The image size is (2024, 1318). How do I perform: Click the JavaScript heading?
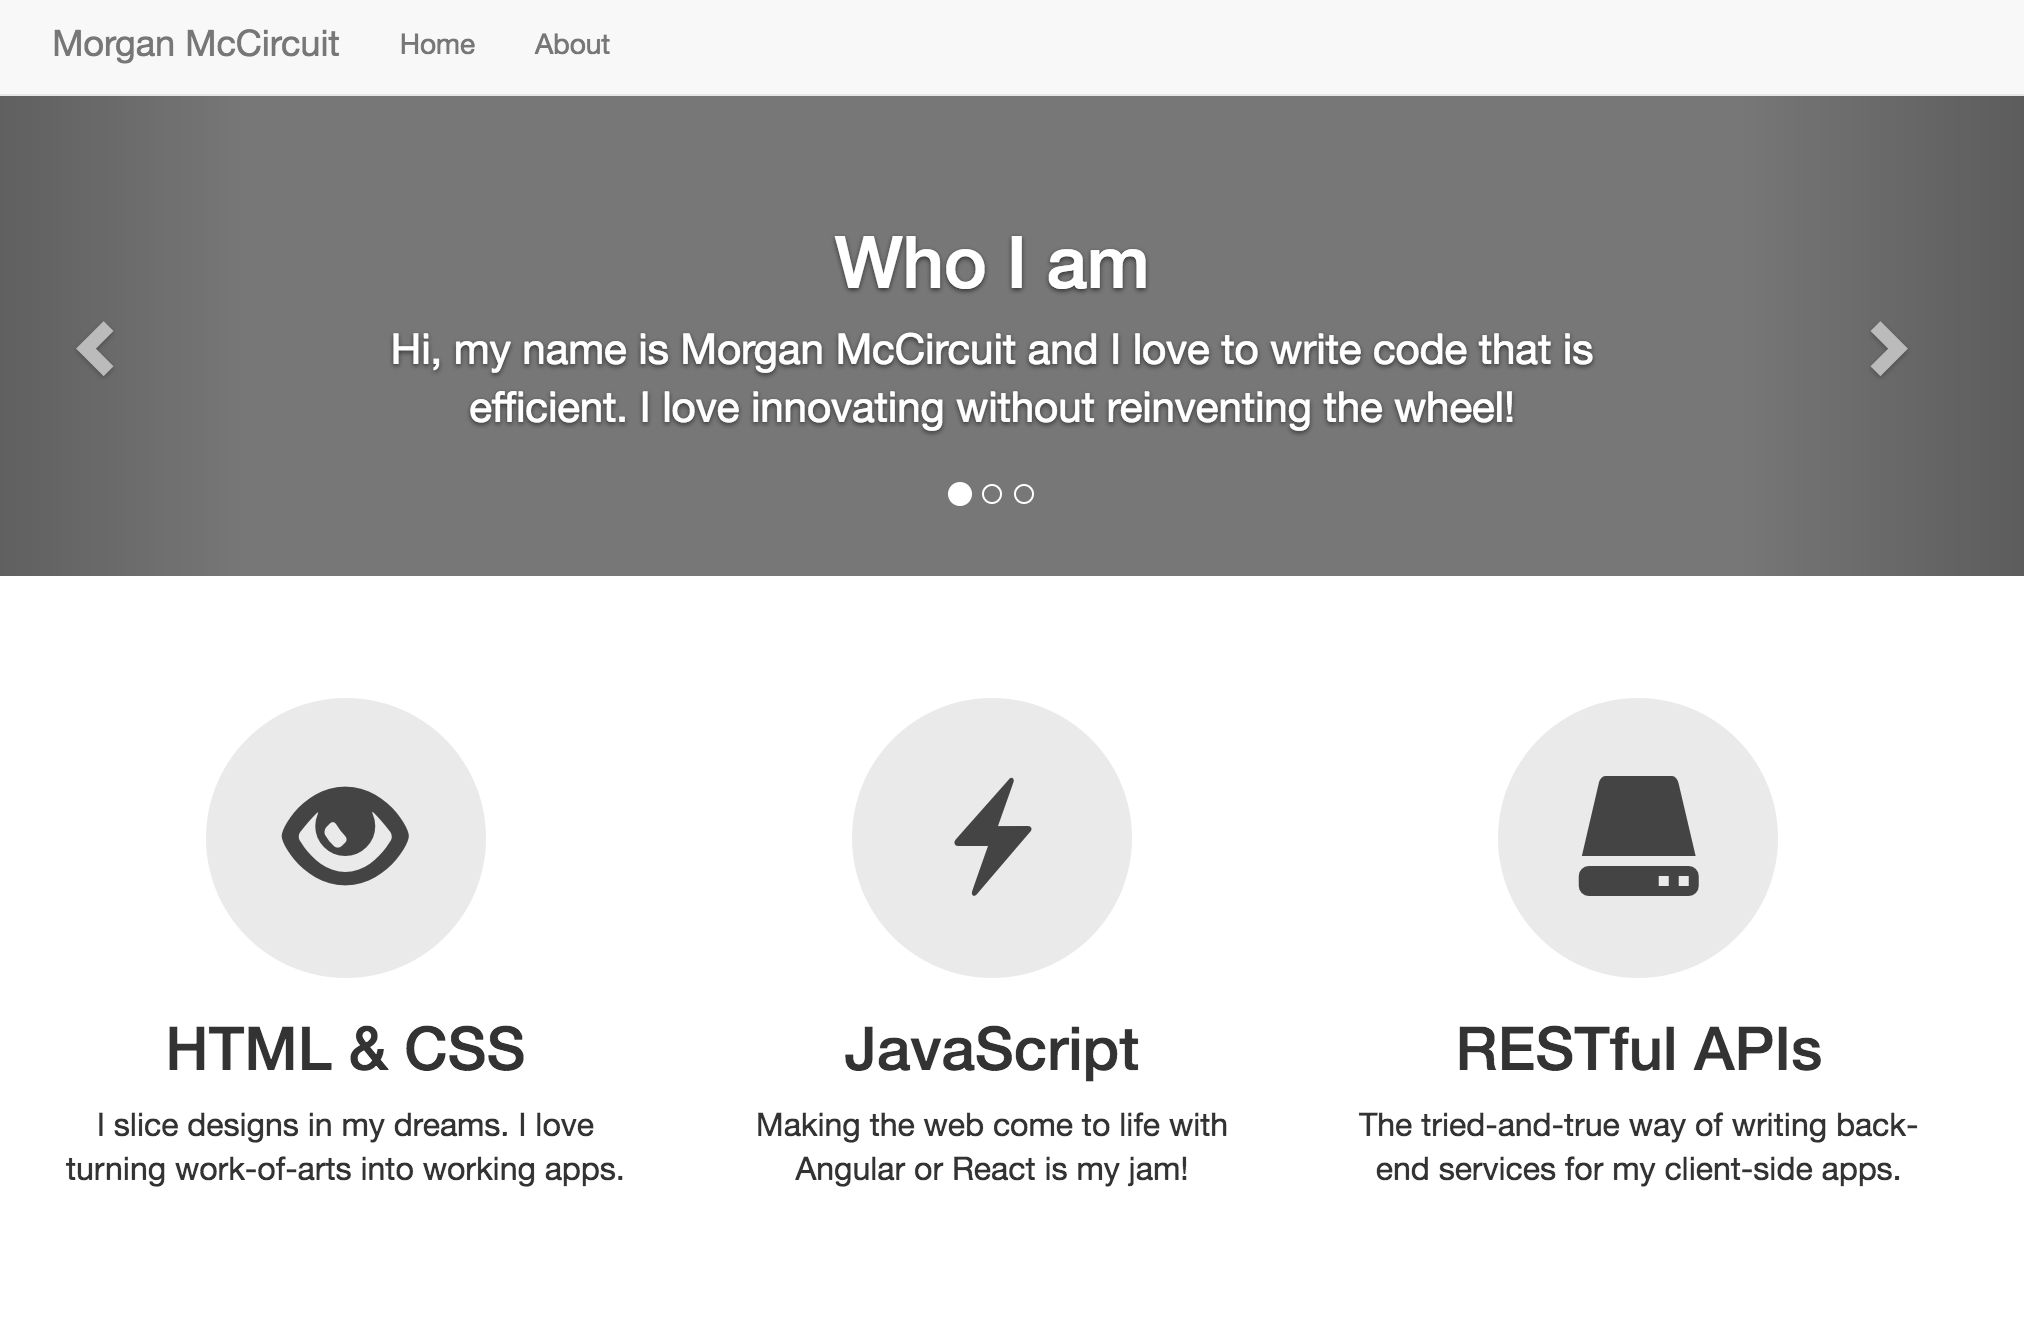(x=991, y=1049)
